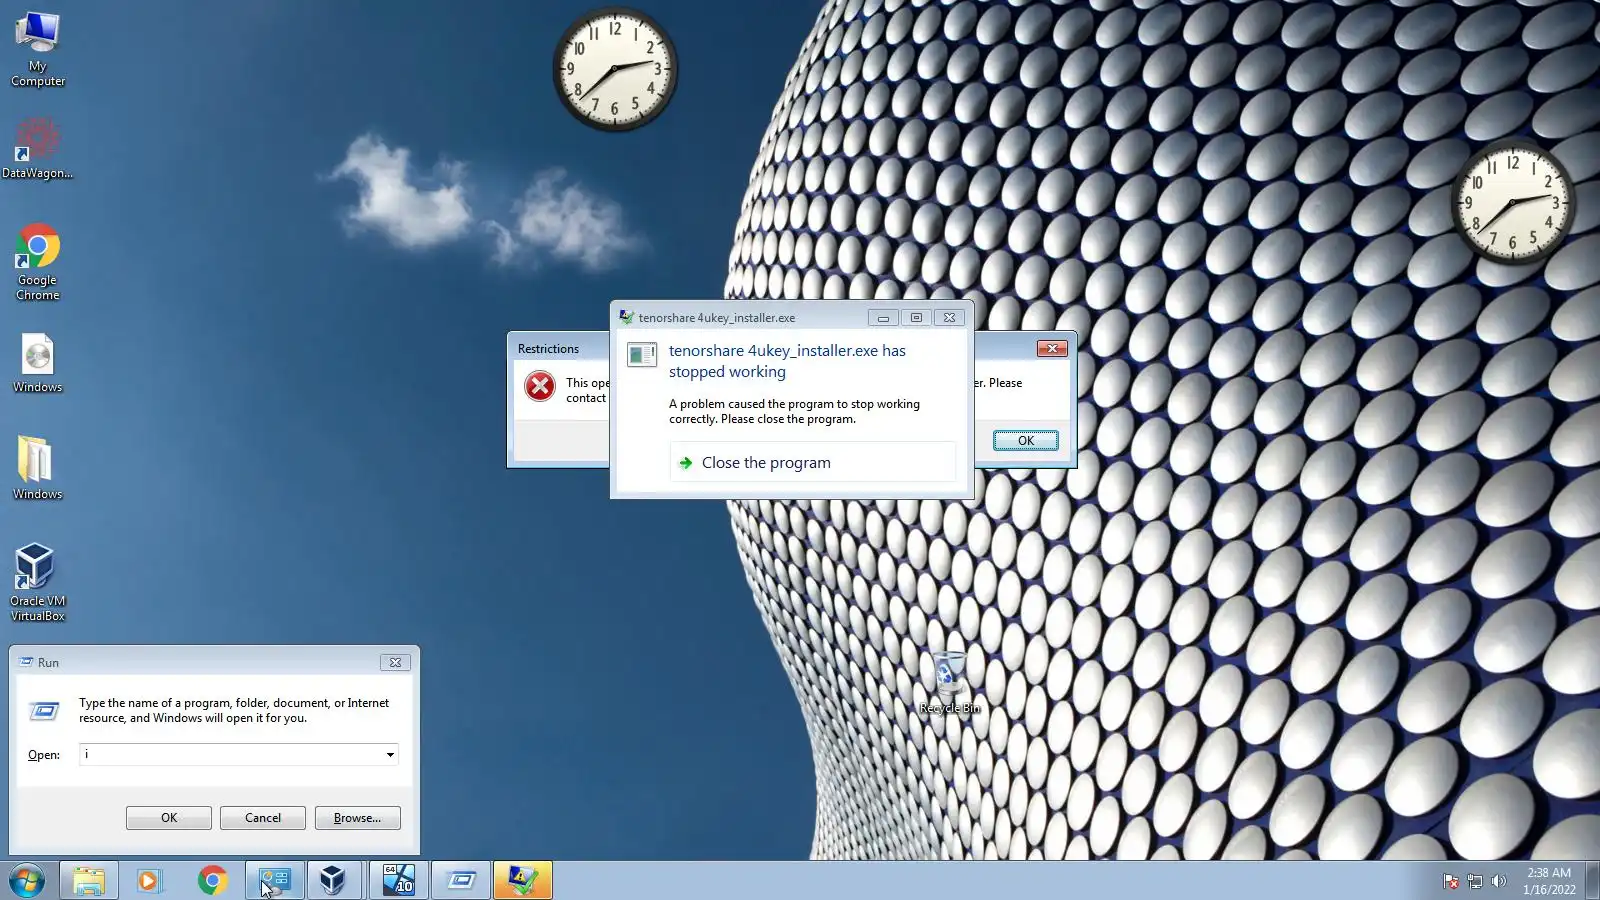Image resolution: width=1600 pixels, height=900 pixels.
Task: Open the volume control in the system tray
Action: (1498, 881)
